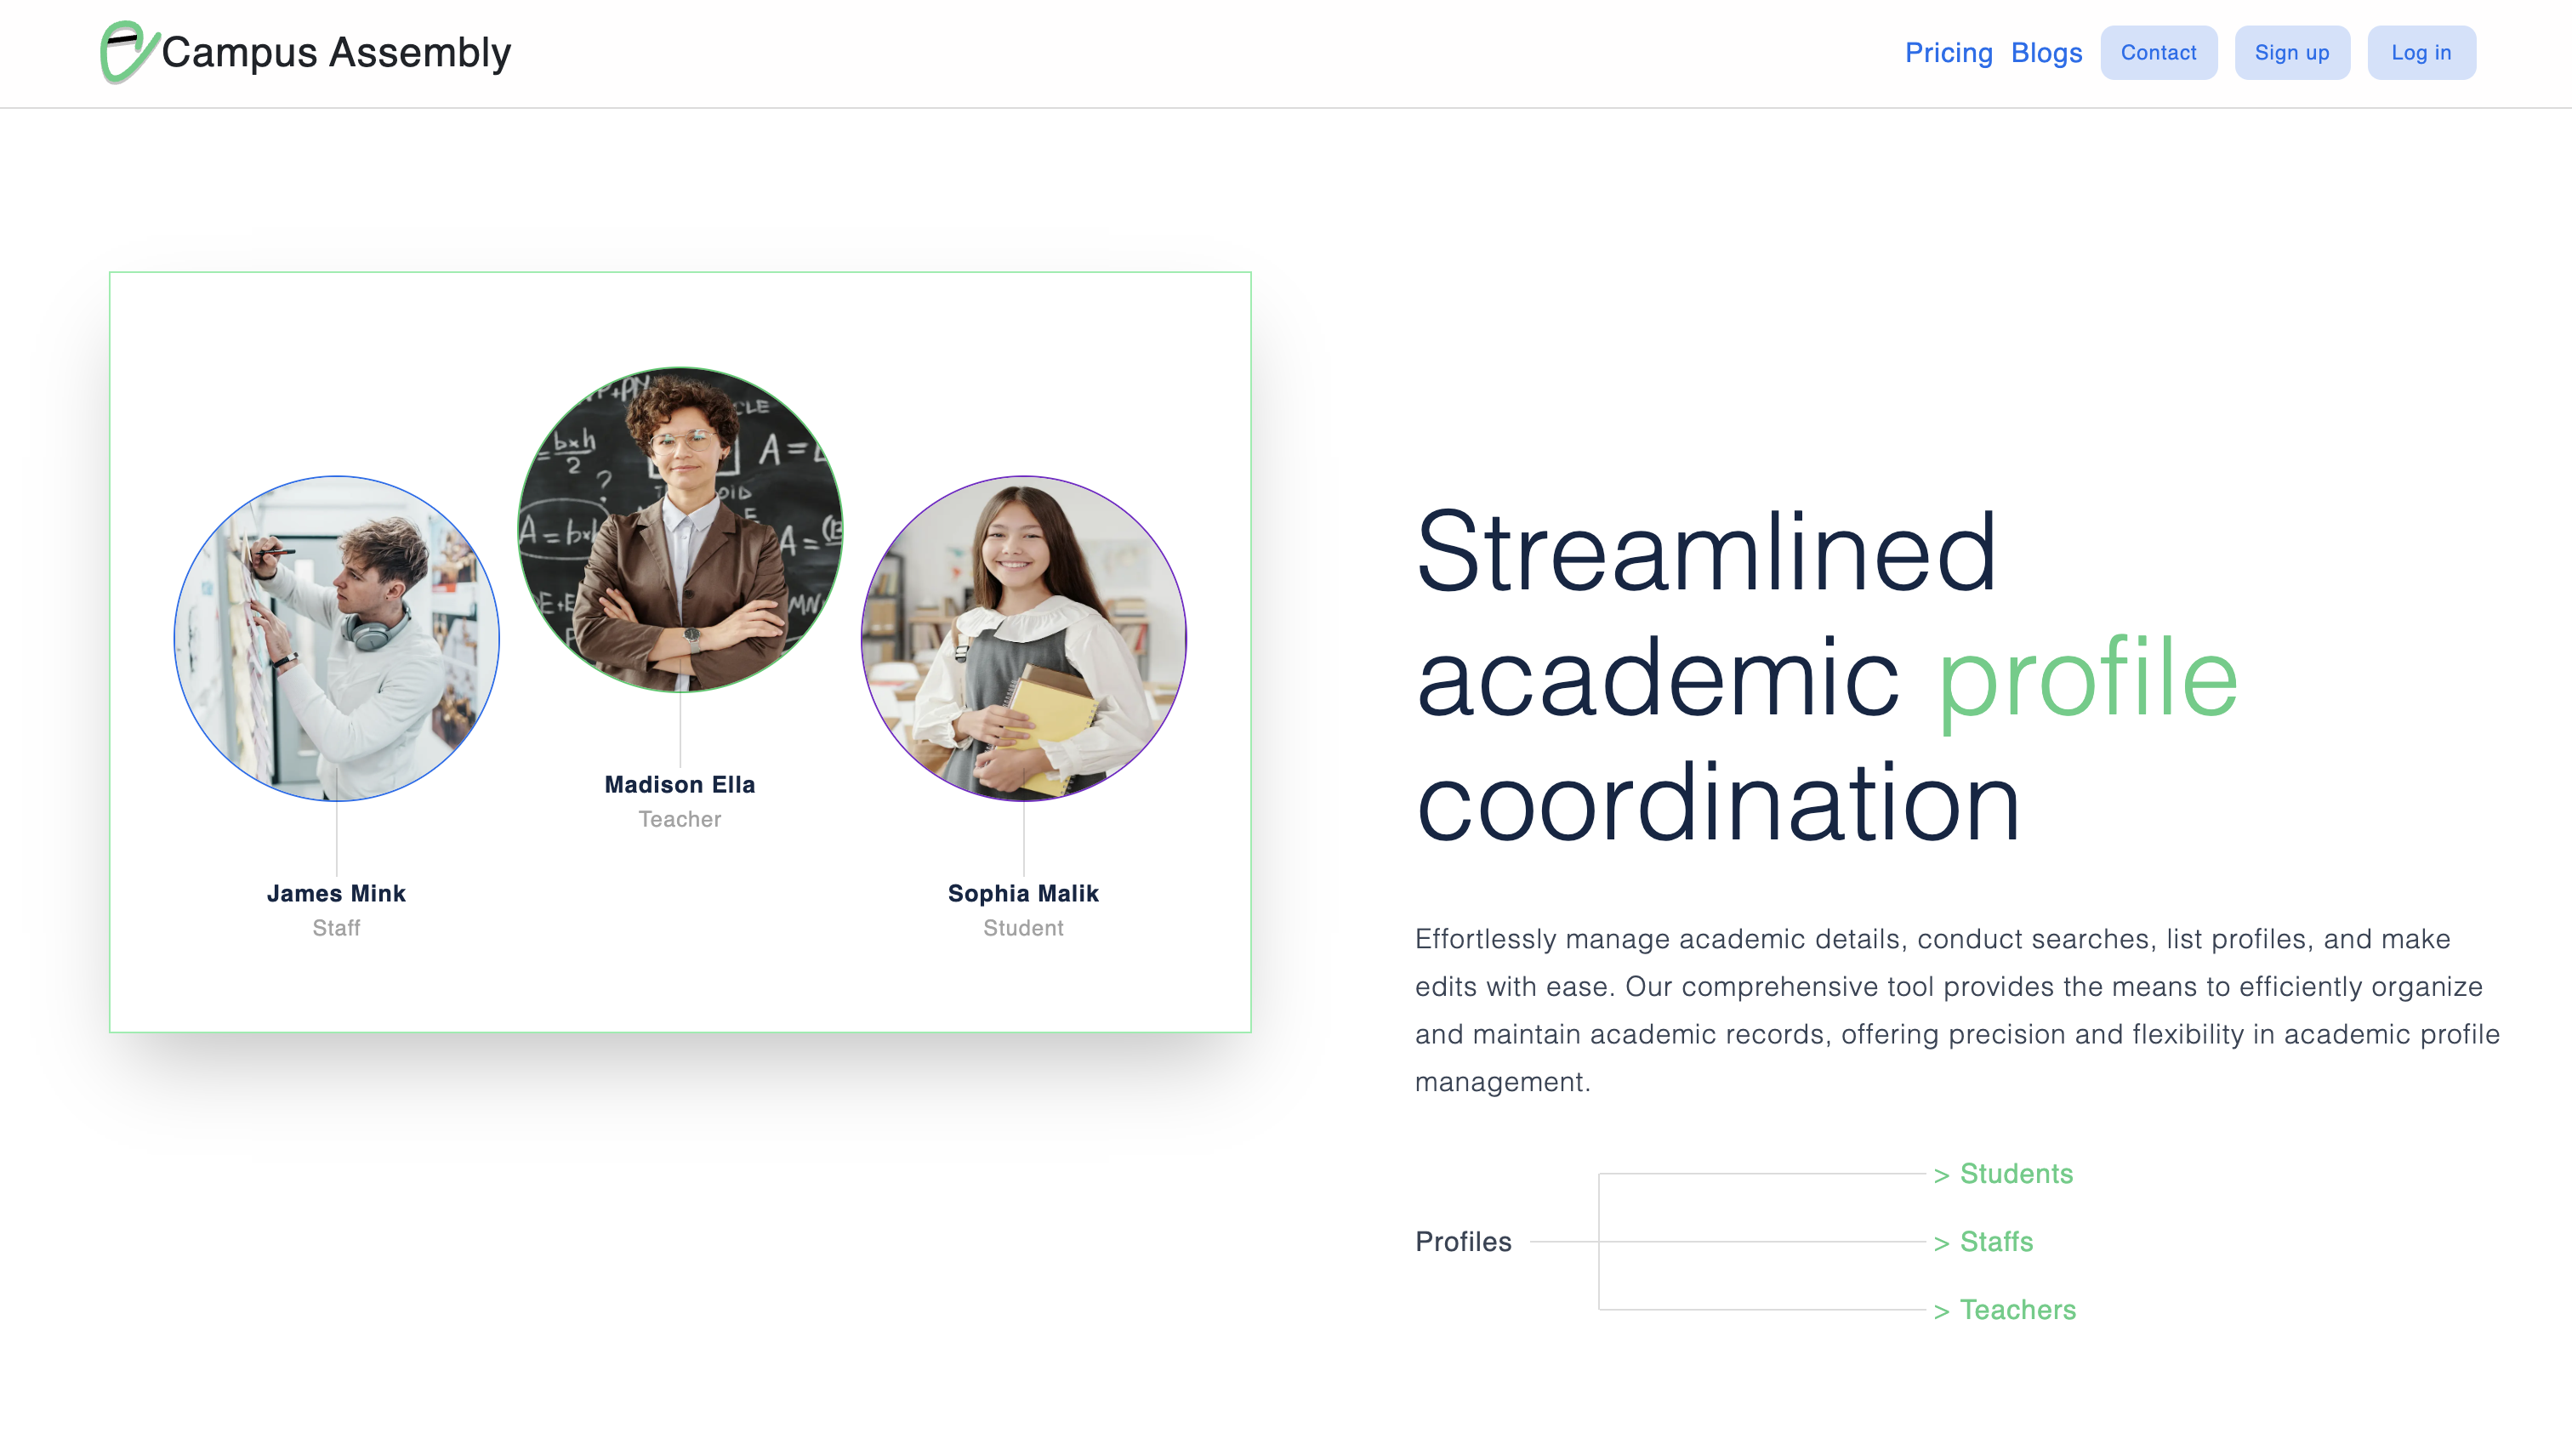Screen dimensions: 2572x1456
Task: Click the Contact button
Action: tap(2158, 52)
